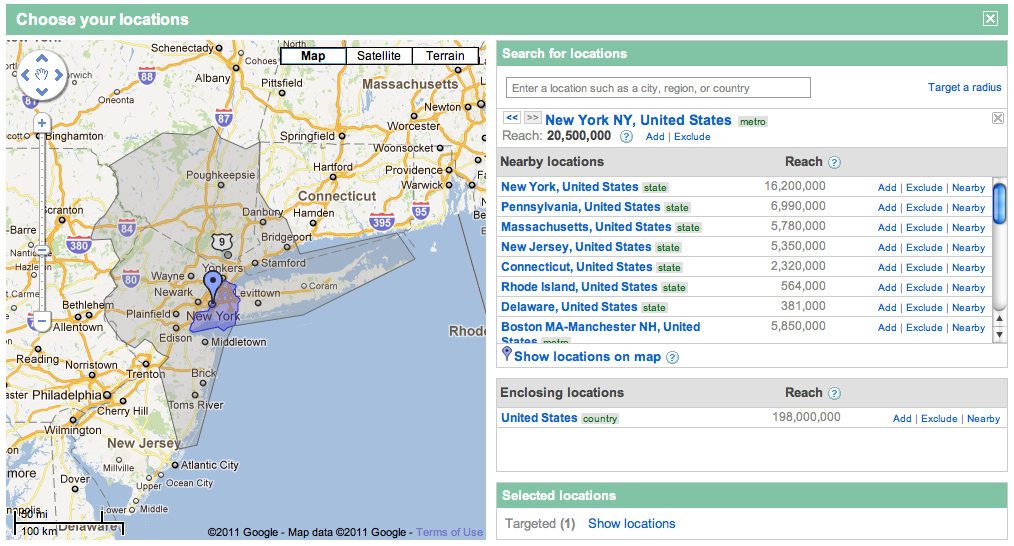Go to previous location with << button
Image resolution: width=1014 pixels, height=546 pixels.
[x=512, y=118]
